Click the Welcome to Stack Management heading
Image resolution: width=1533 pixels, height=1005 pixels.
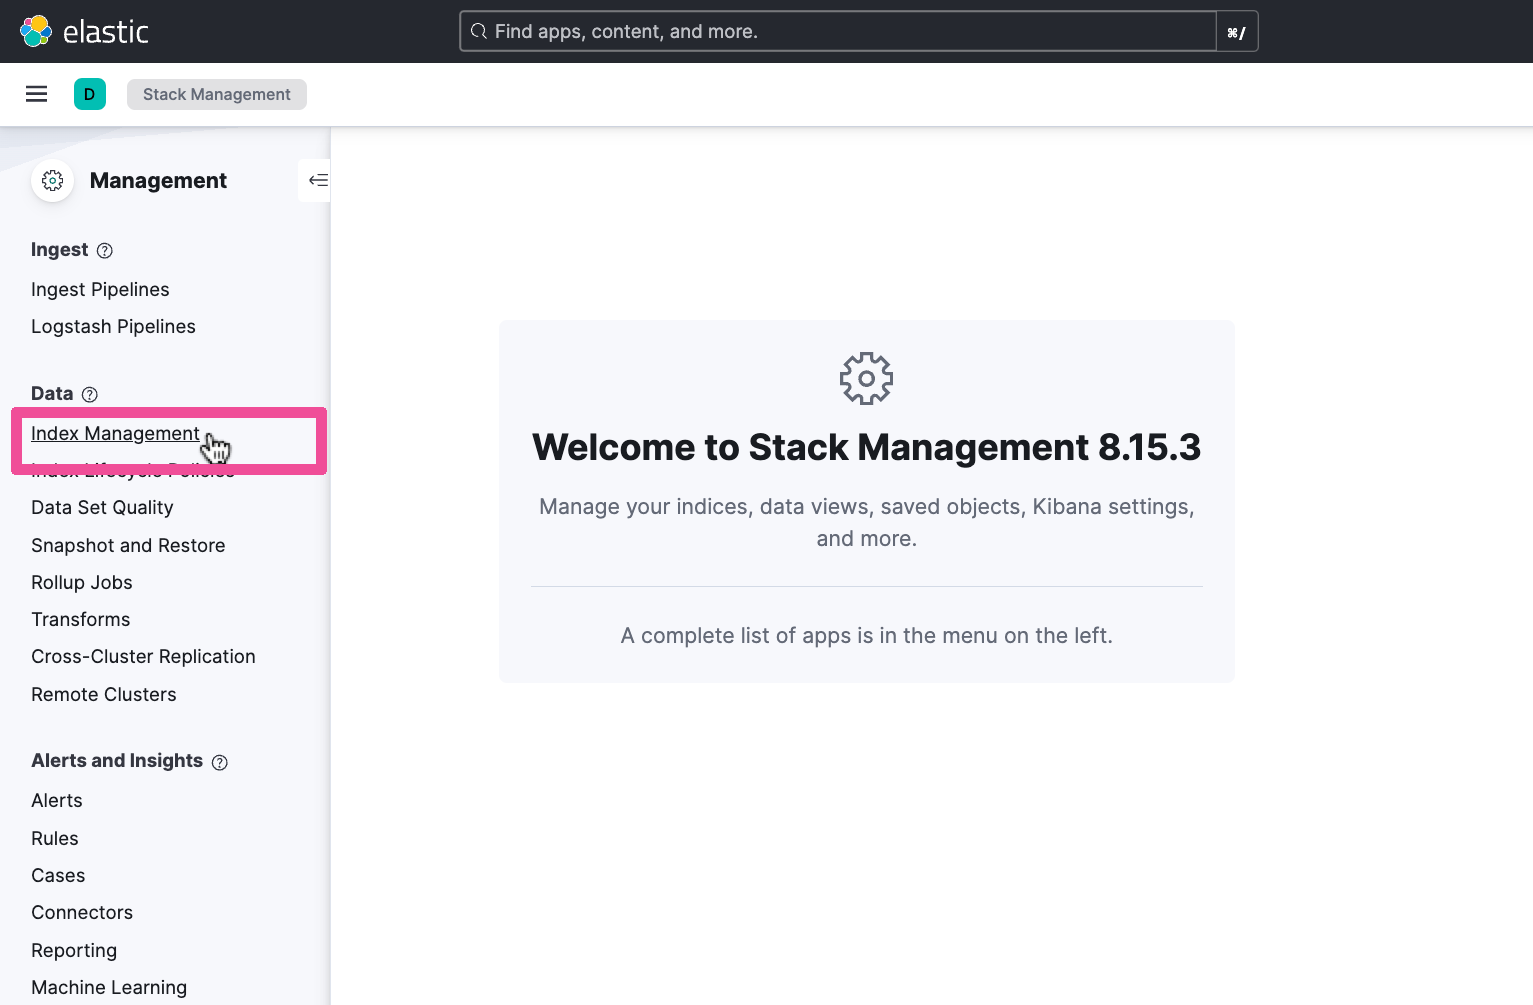coord(866,447)
